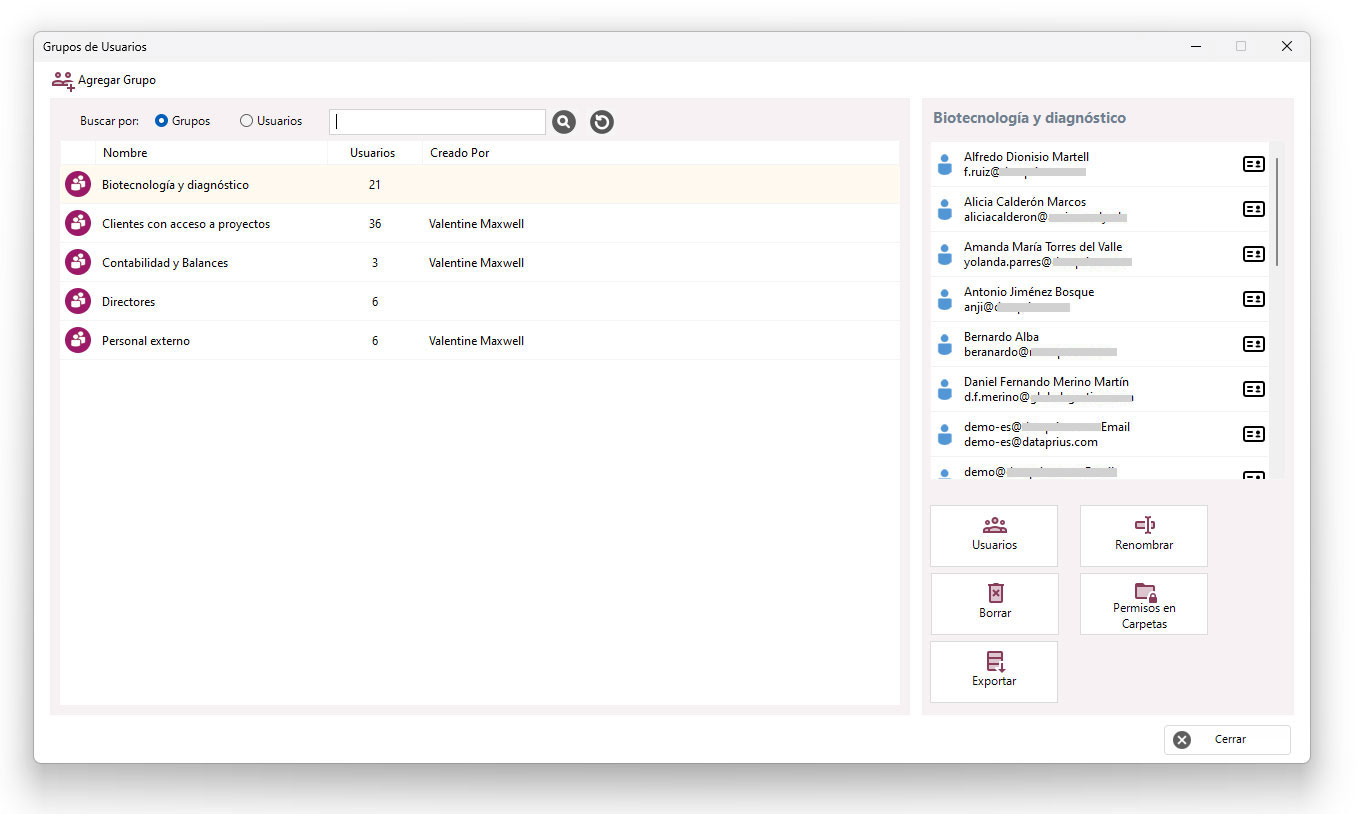Select the Usuarios radio button
This screenshot has width=1363, height=814.
tap(246, 121)
